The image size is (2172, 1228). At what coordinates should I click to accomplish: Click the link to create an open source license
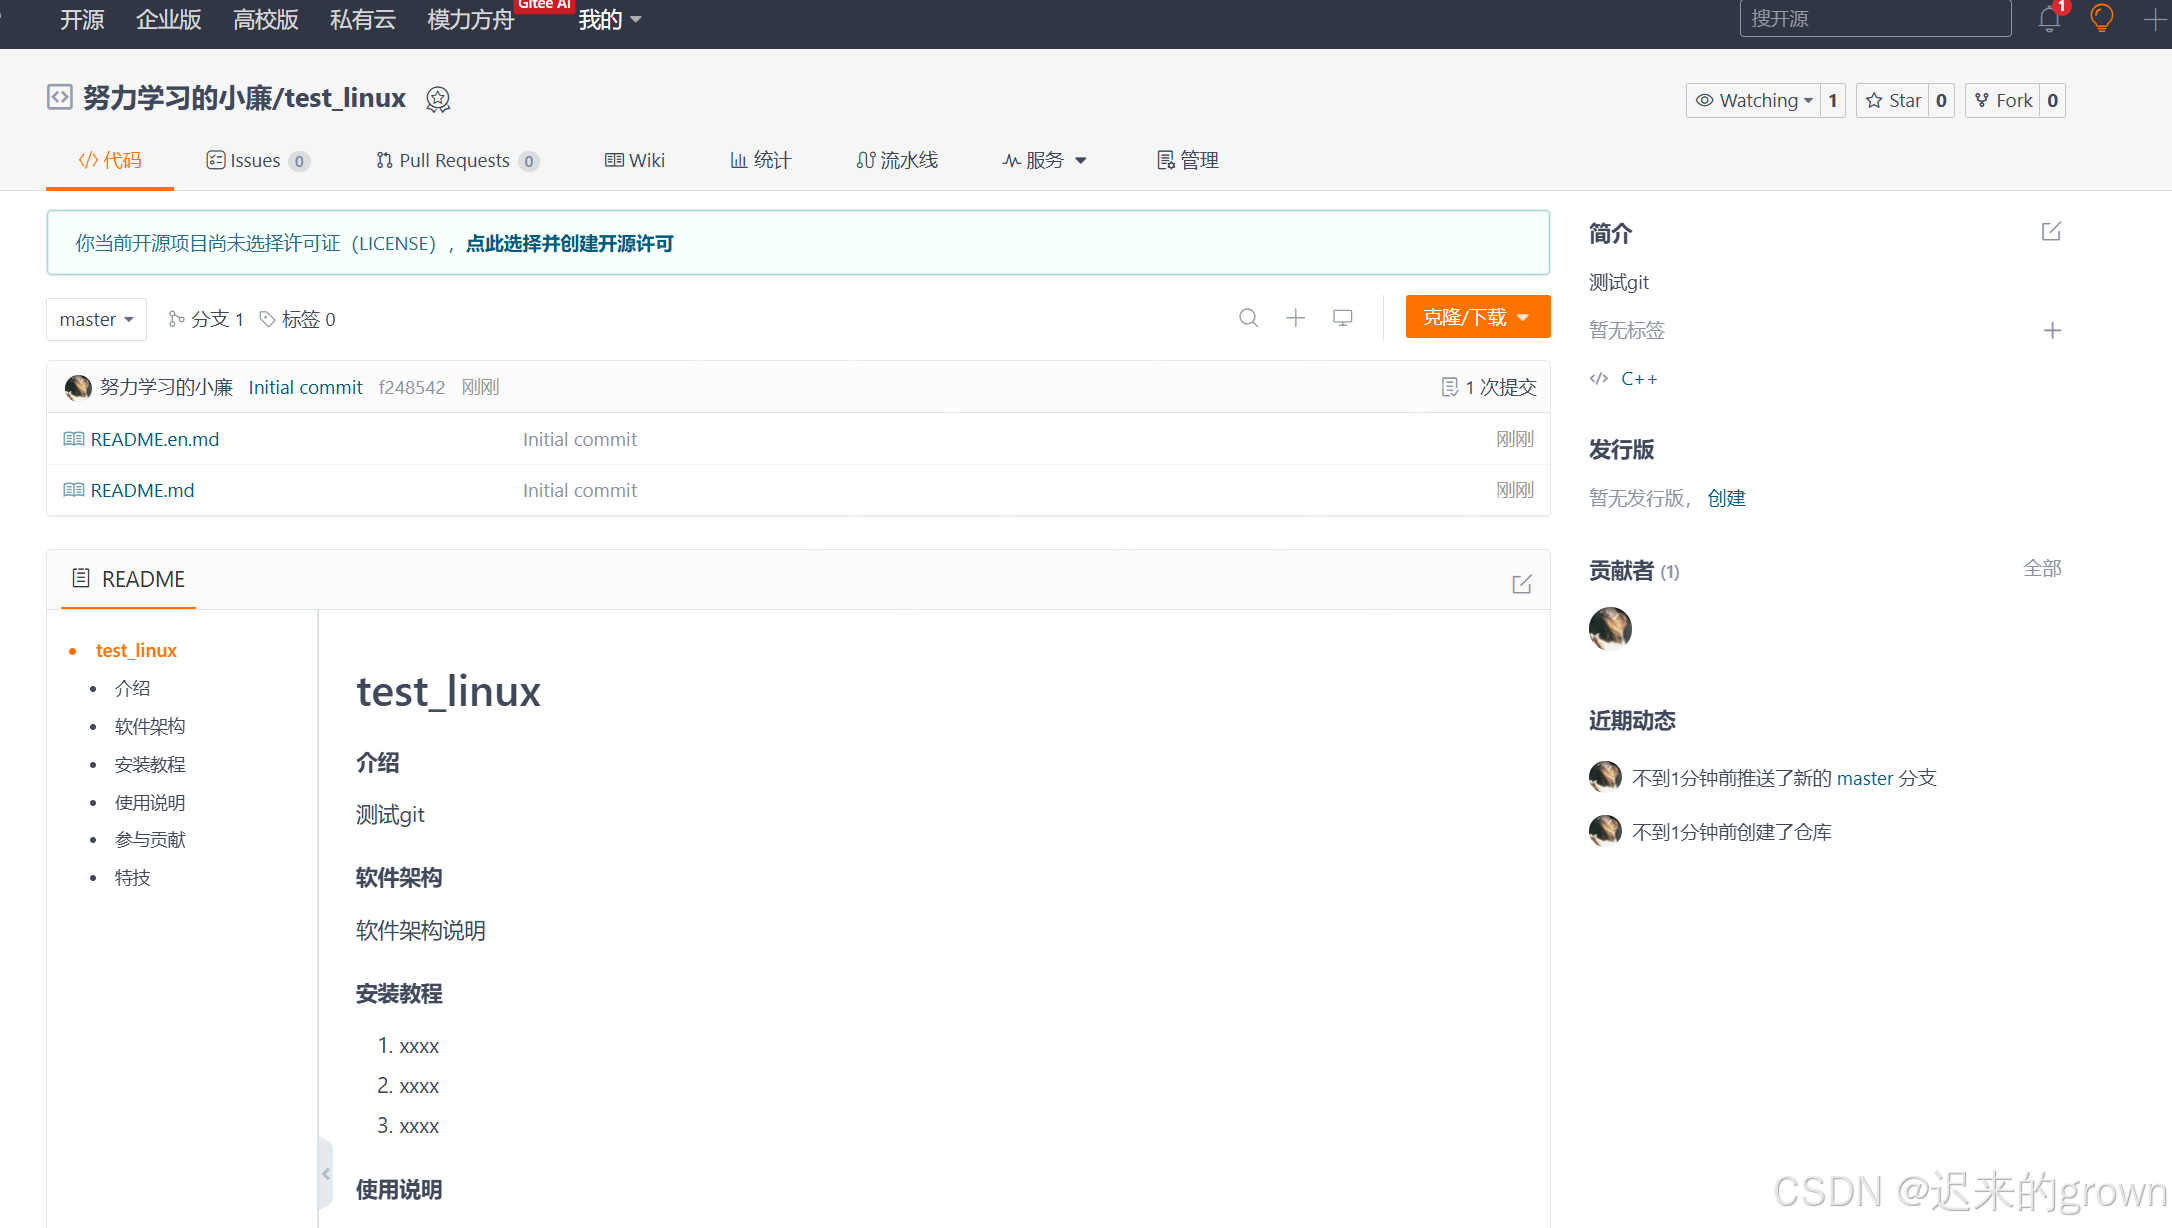569,243
